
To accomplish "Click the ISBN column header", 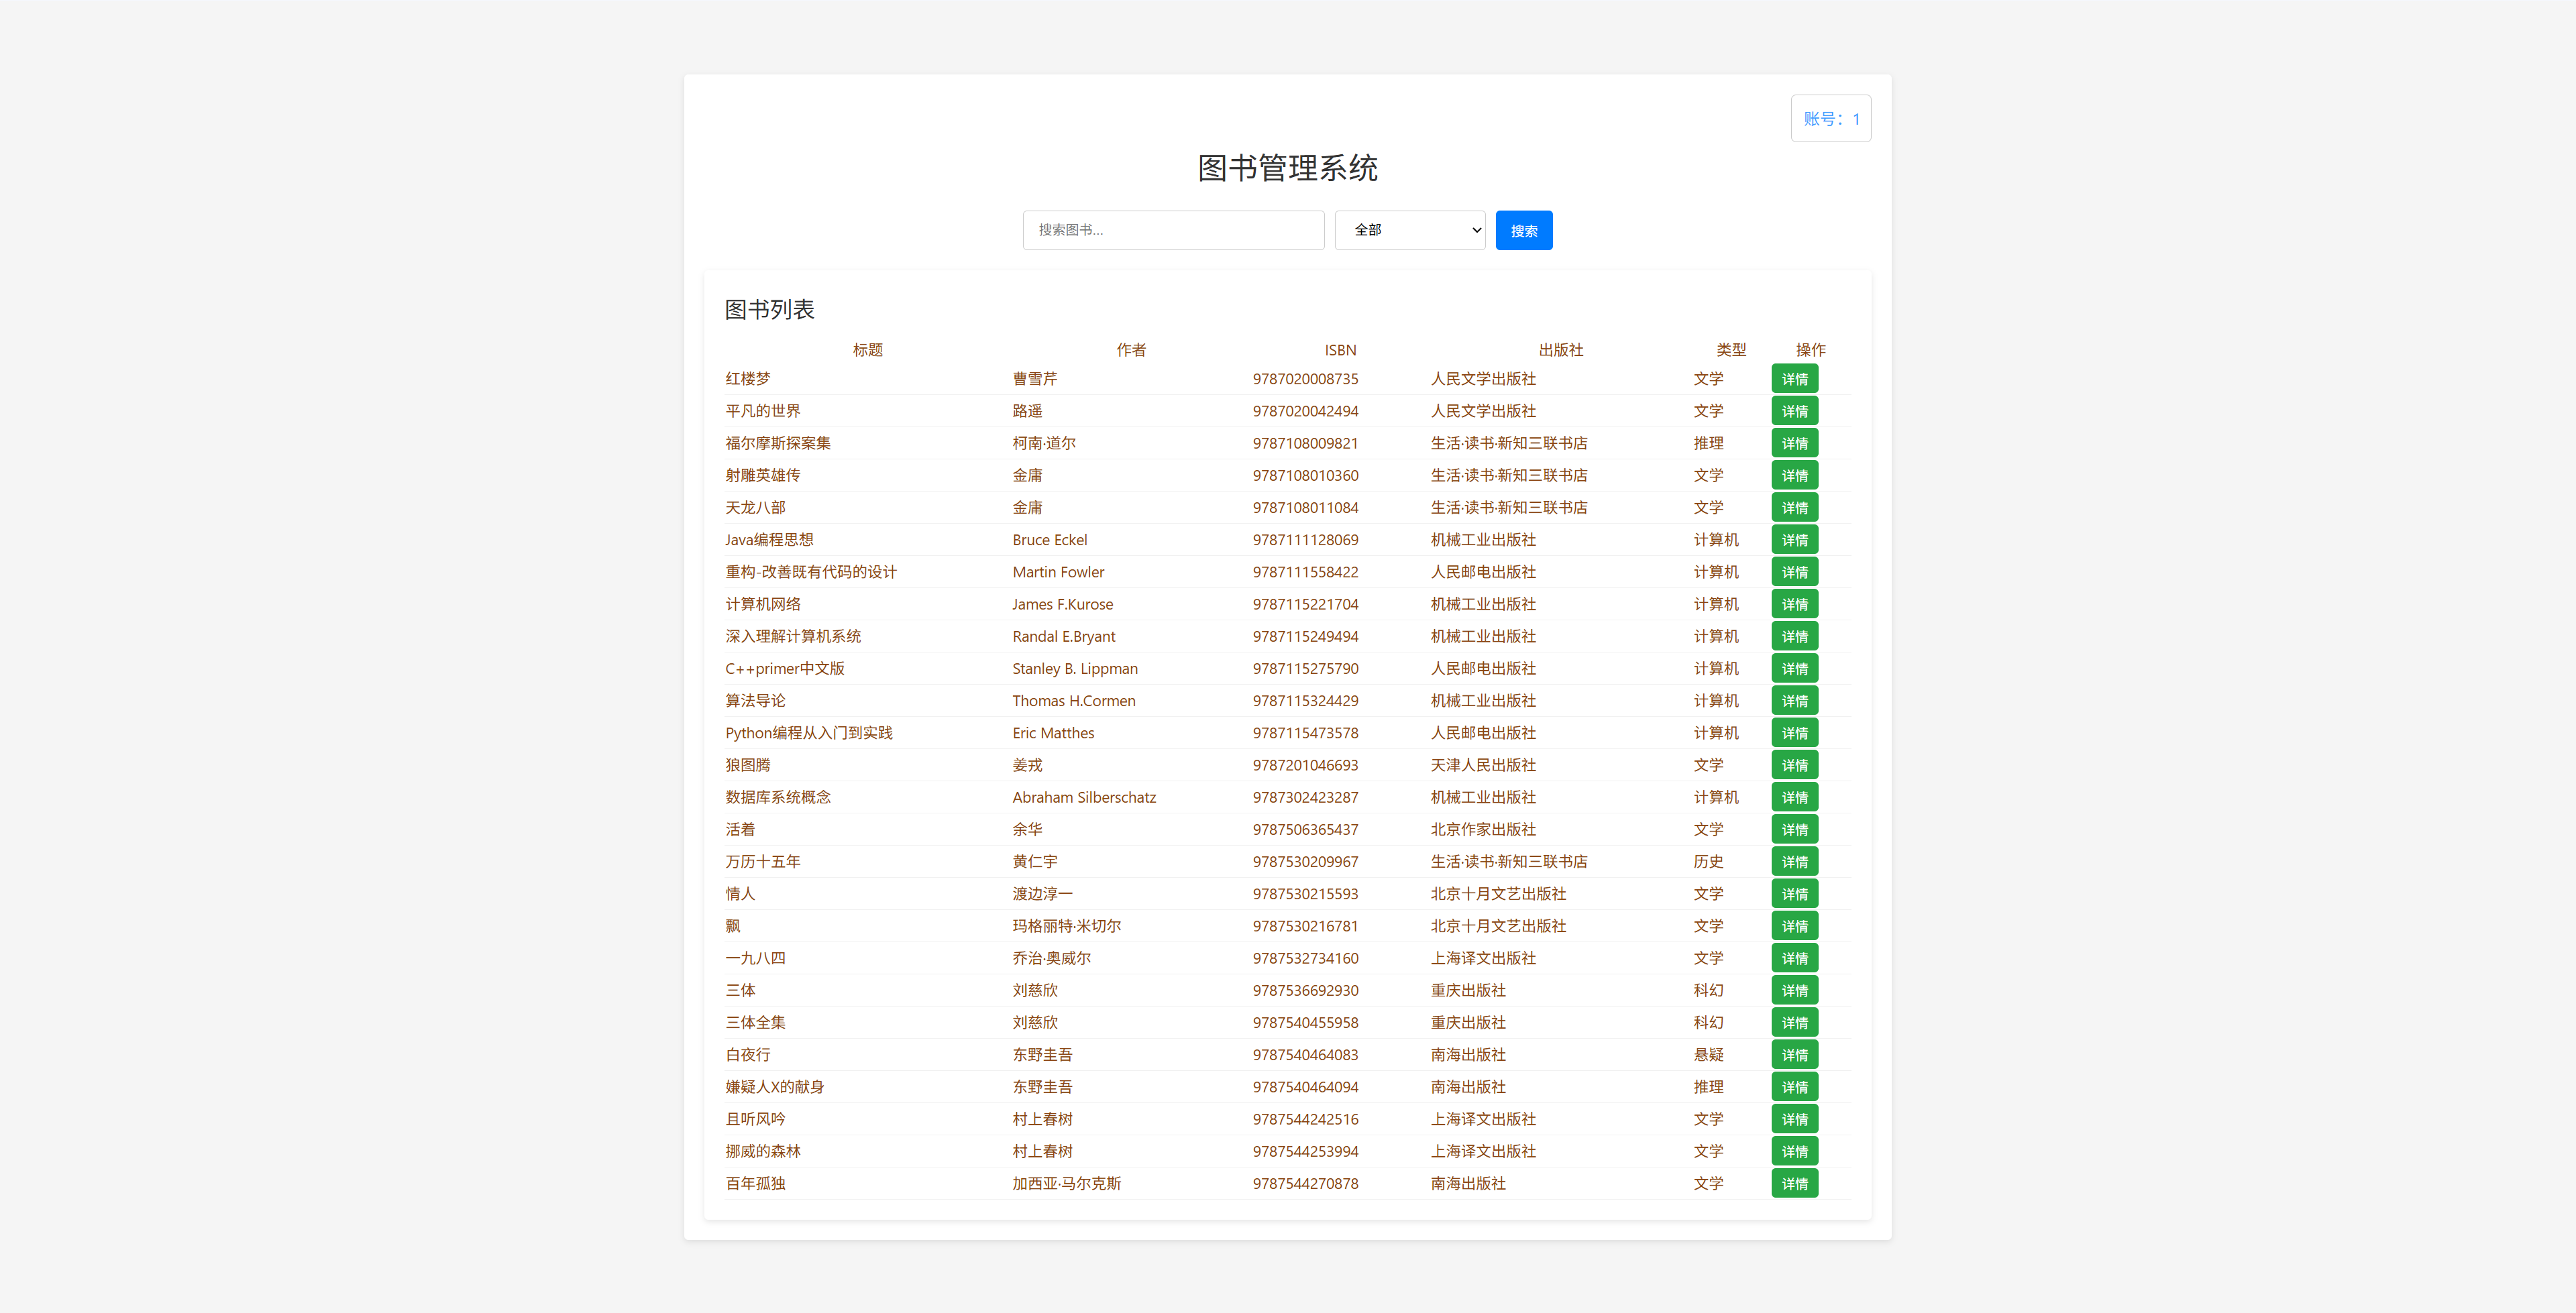I will tap(1339, 349).
